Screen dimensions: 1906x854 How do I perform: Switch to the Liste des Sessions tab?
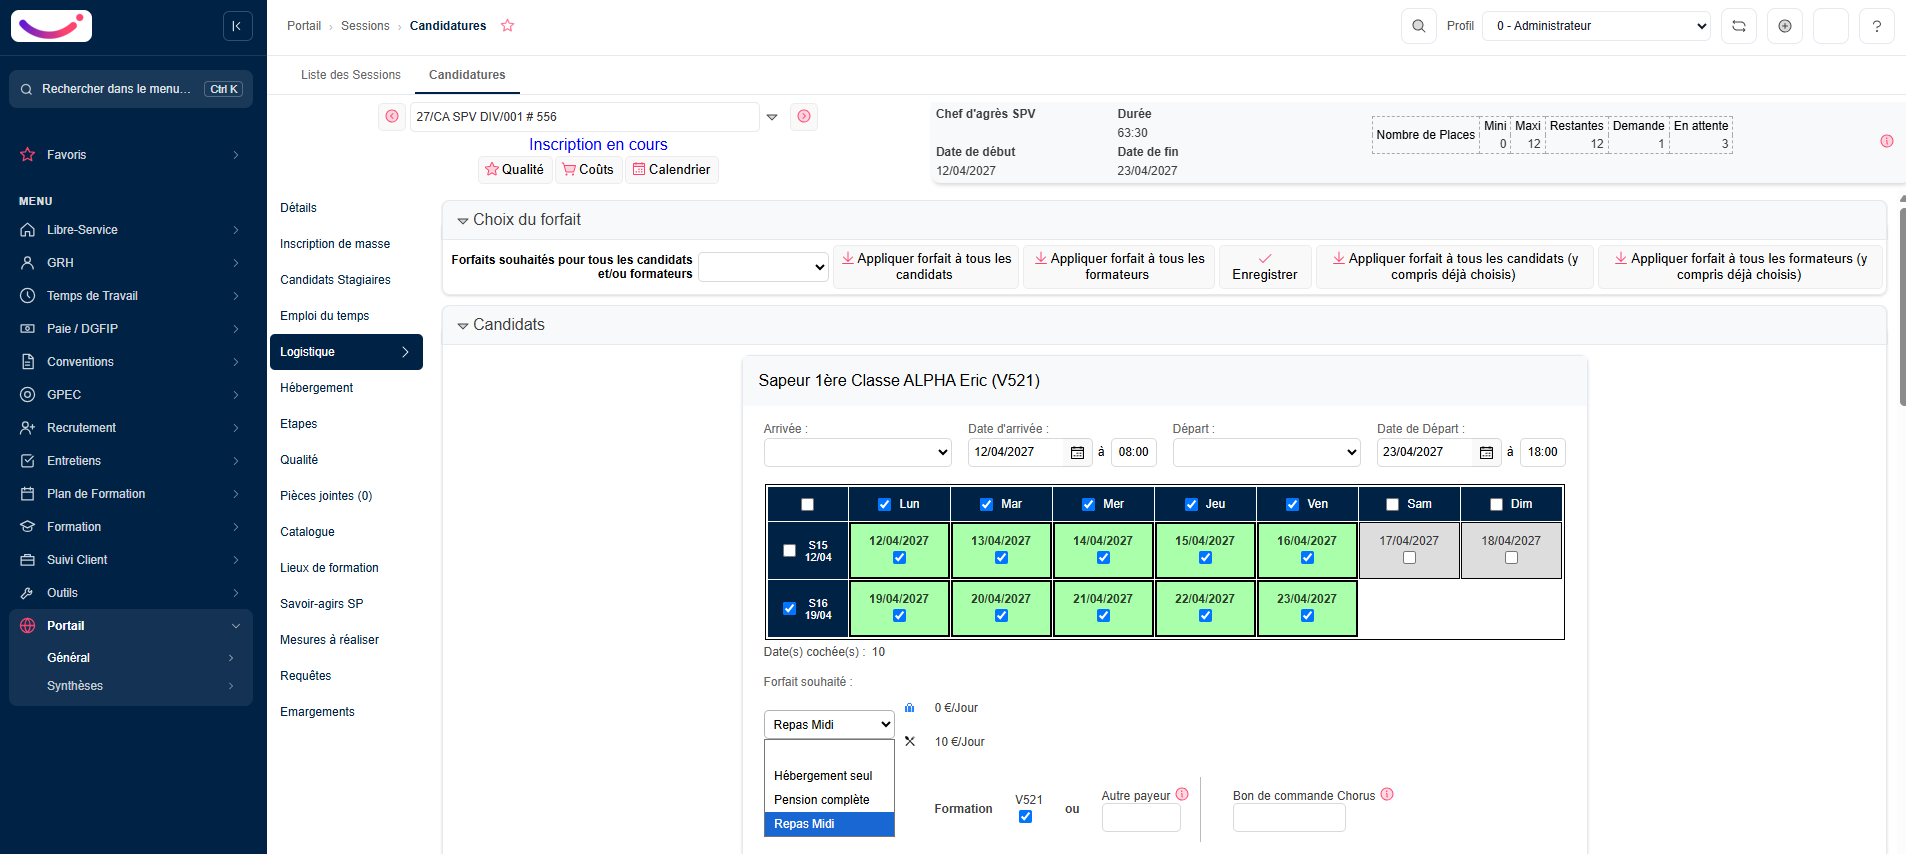click(351, 75)
